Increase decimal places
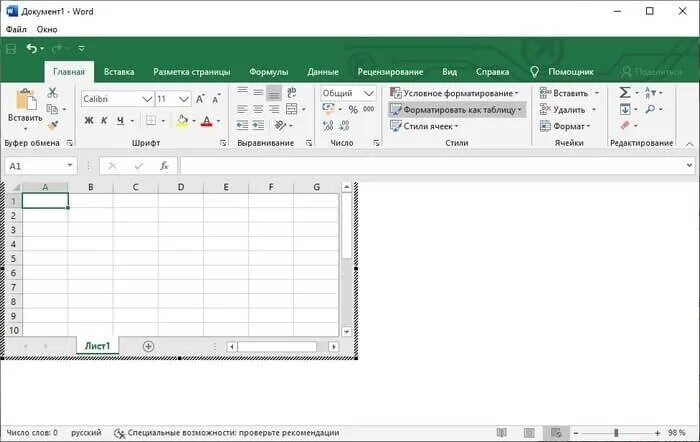700x442 pixels. 328,125
